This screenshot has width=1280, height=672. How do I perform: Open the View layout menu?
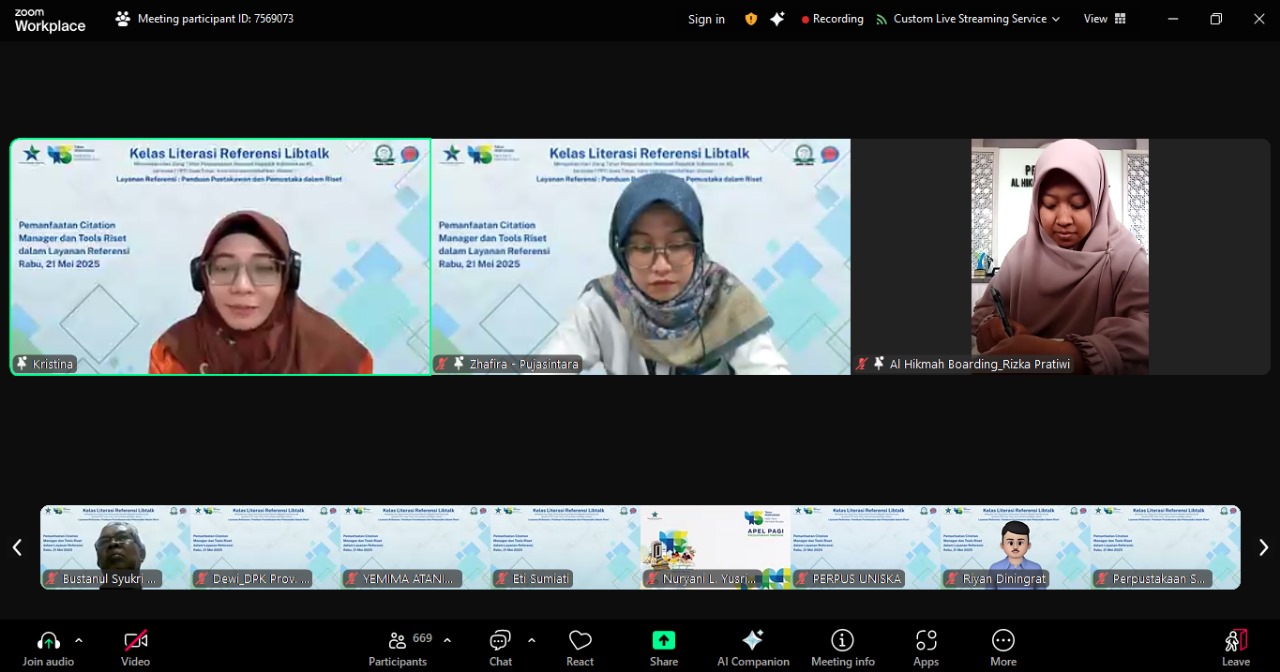[1104, 19]
